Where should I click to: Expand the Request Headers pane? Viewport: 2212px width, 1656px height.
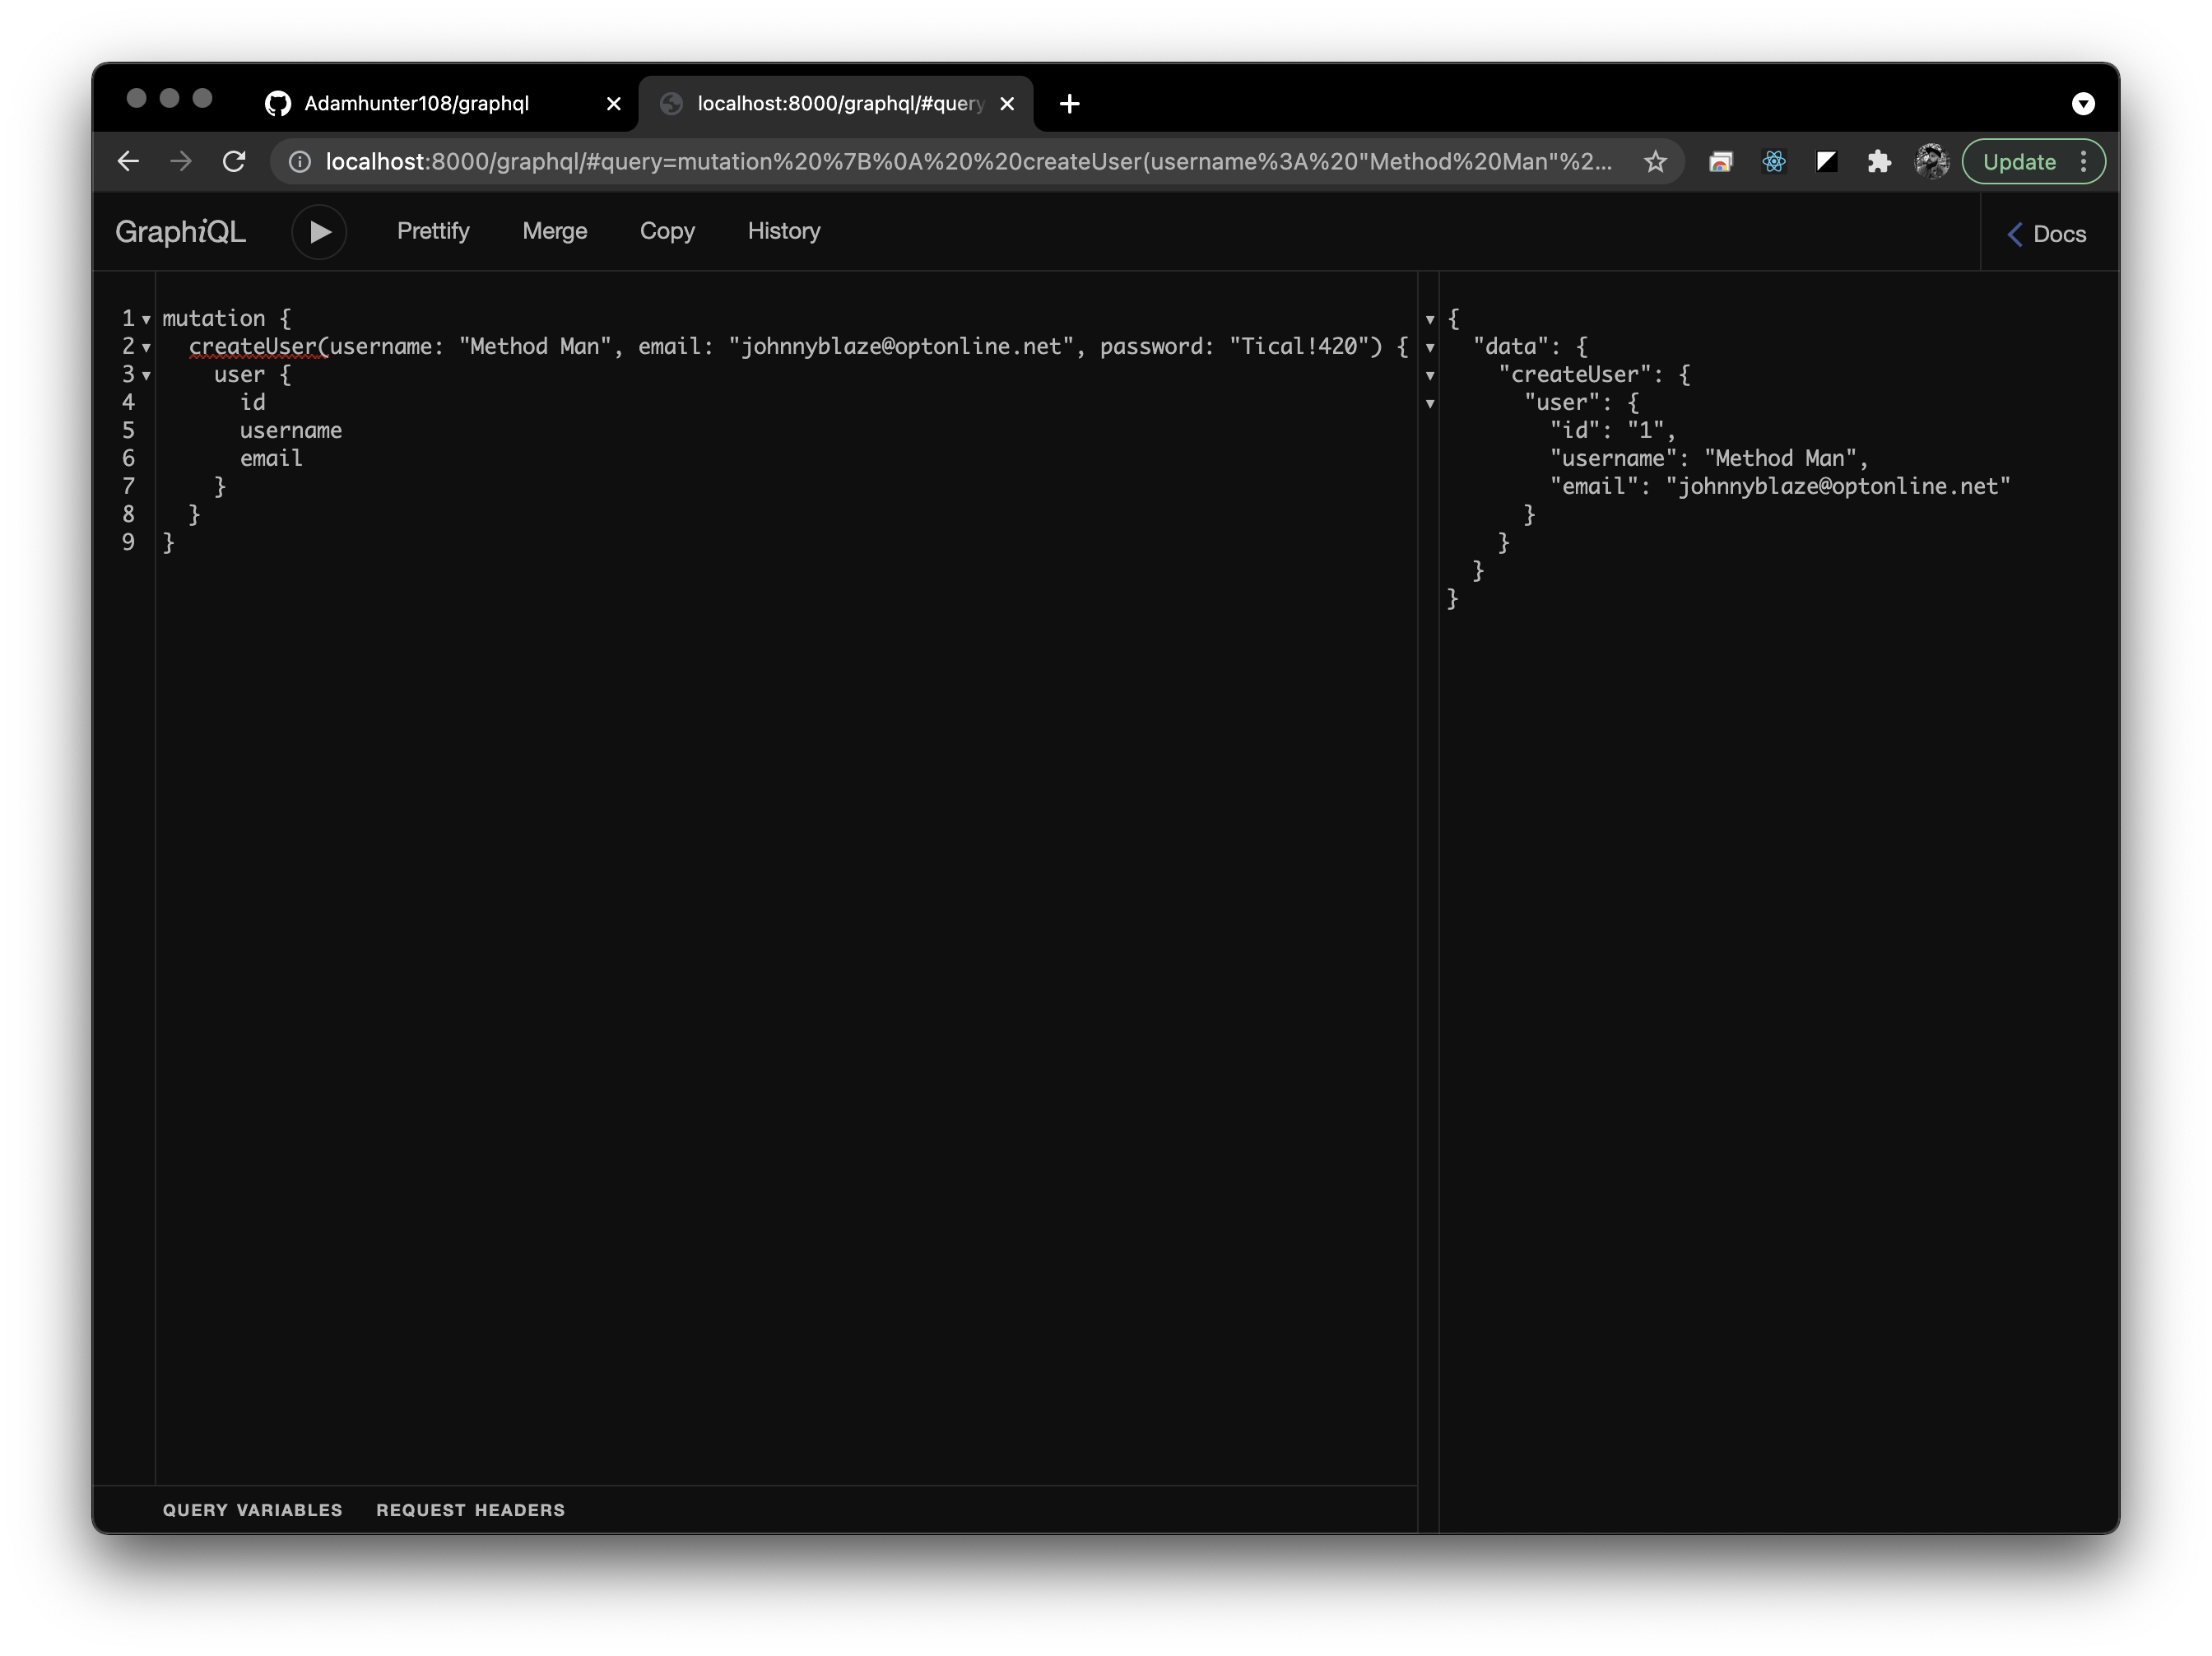(470, 1510)
